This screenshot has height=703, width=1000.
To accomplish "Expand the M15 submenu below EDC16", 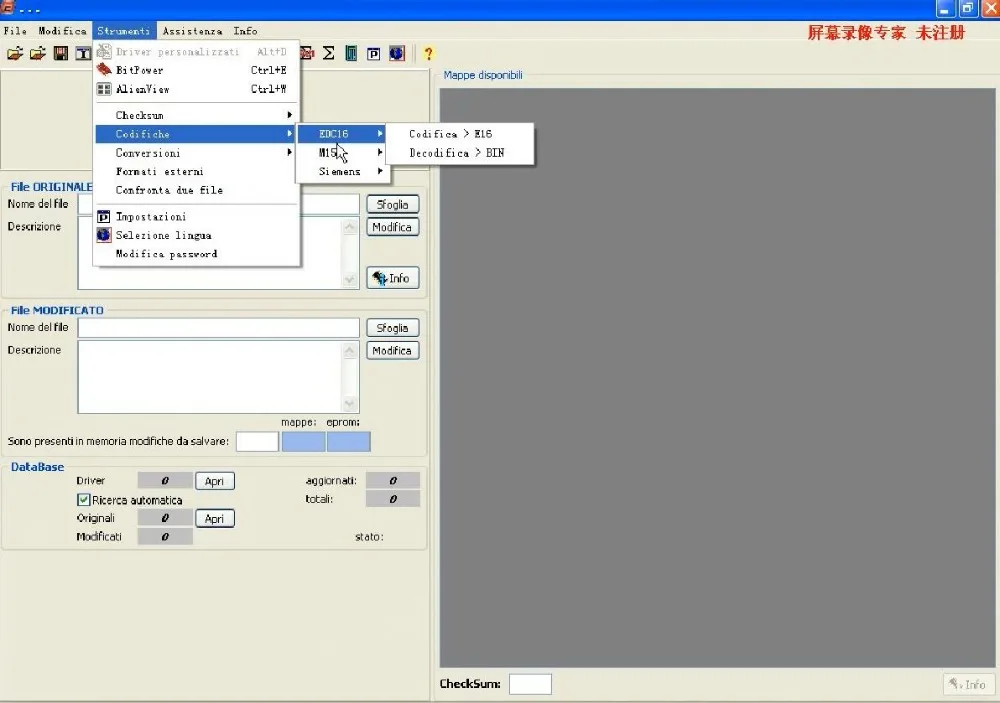I will [341, 152].
